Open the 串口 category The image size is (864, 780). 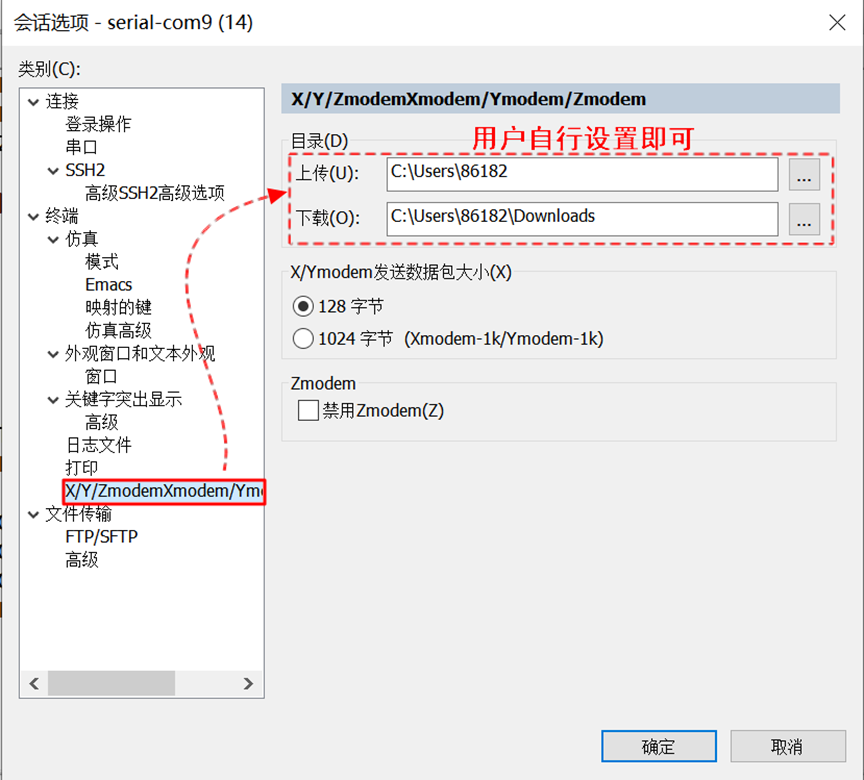[x=82, y=147]
